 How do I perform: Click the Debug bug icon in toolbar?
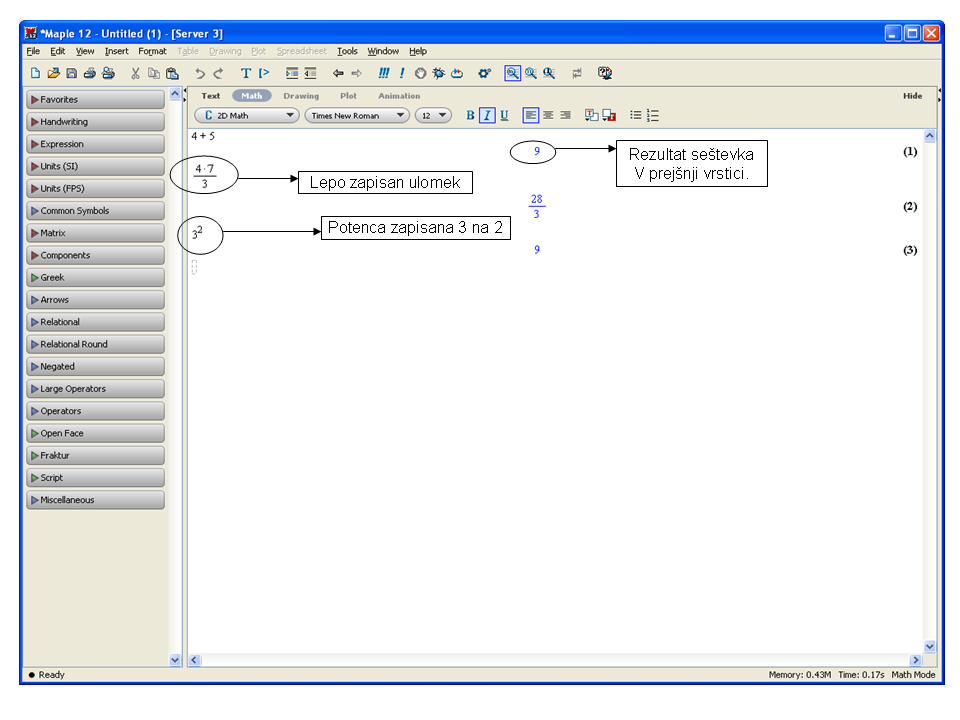(x=439, y=73)
